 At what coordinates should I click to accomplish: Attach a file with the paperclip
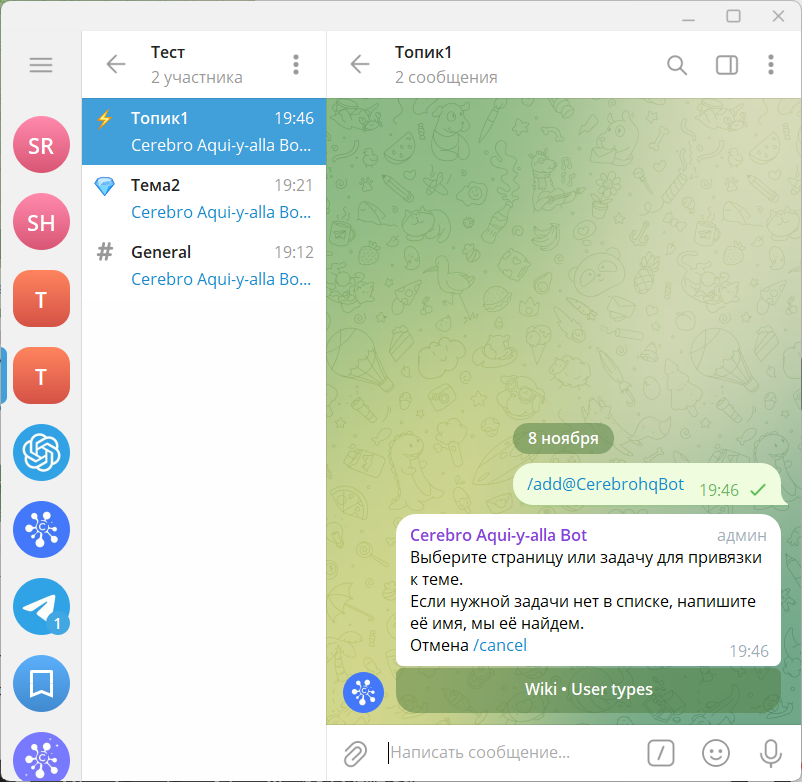coord(355,753)
